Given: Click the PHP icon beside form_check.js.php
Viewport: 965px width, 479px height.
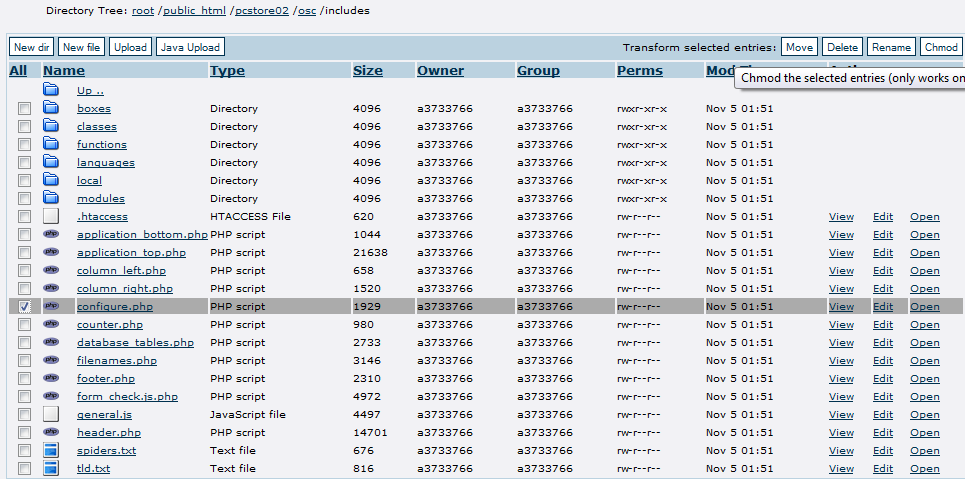Looking at the screenshot, I should 51,396.
